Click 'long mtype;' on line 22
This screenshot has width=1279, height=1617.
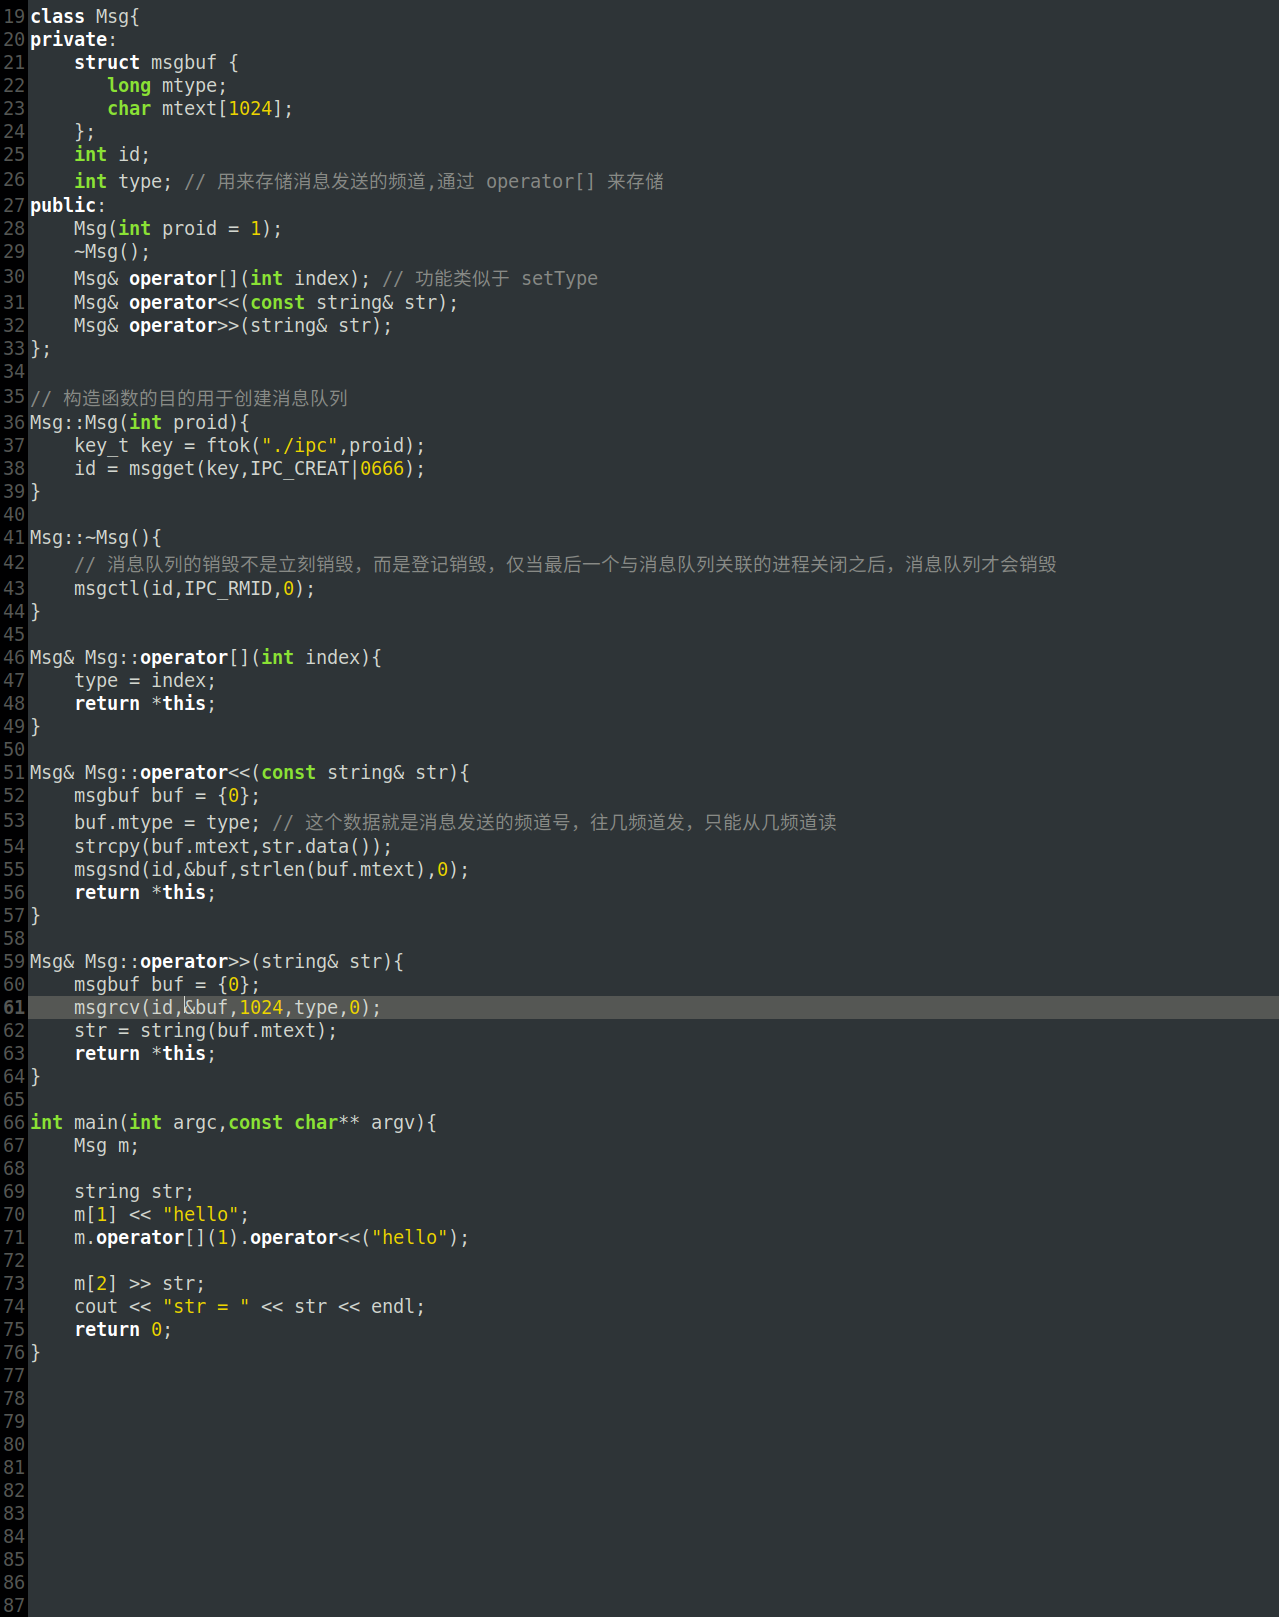pyautogui.click(x=167, y=85)
